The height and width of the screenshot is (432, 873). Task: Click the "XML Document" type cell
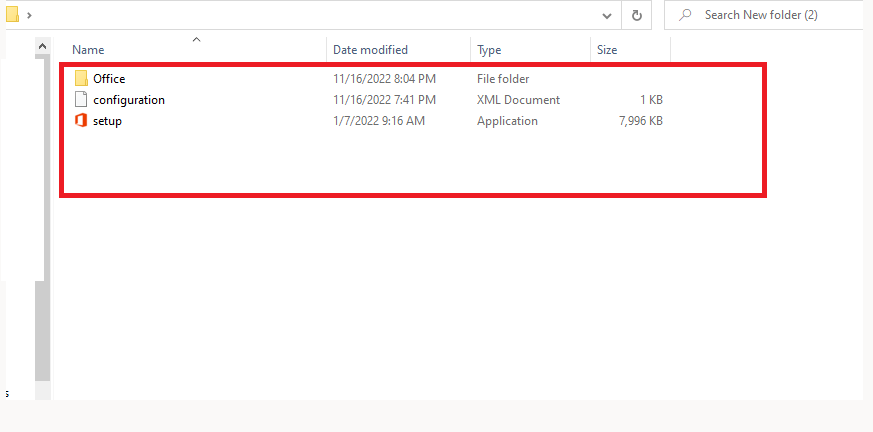[x=518, y=100]
